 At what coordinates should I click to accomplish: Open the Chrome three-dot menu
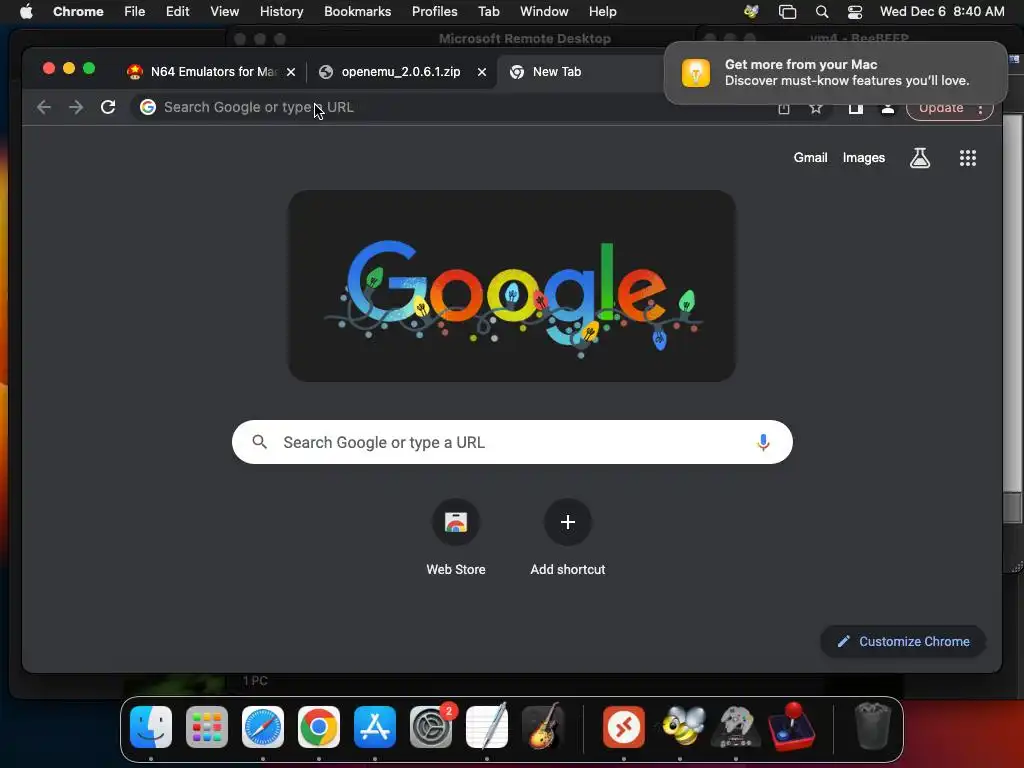[x=980, y=109]
